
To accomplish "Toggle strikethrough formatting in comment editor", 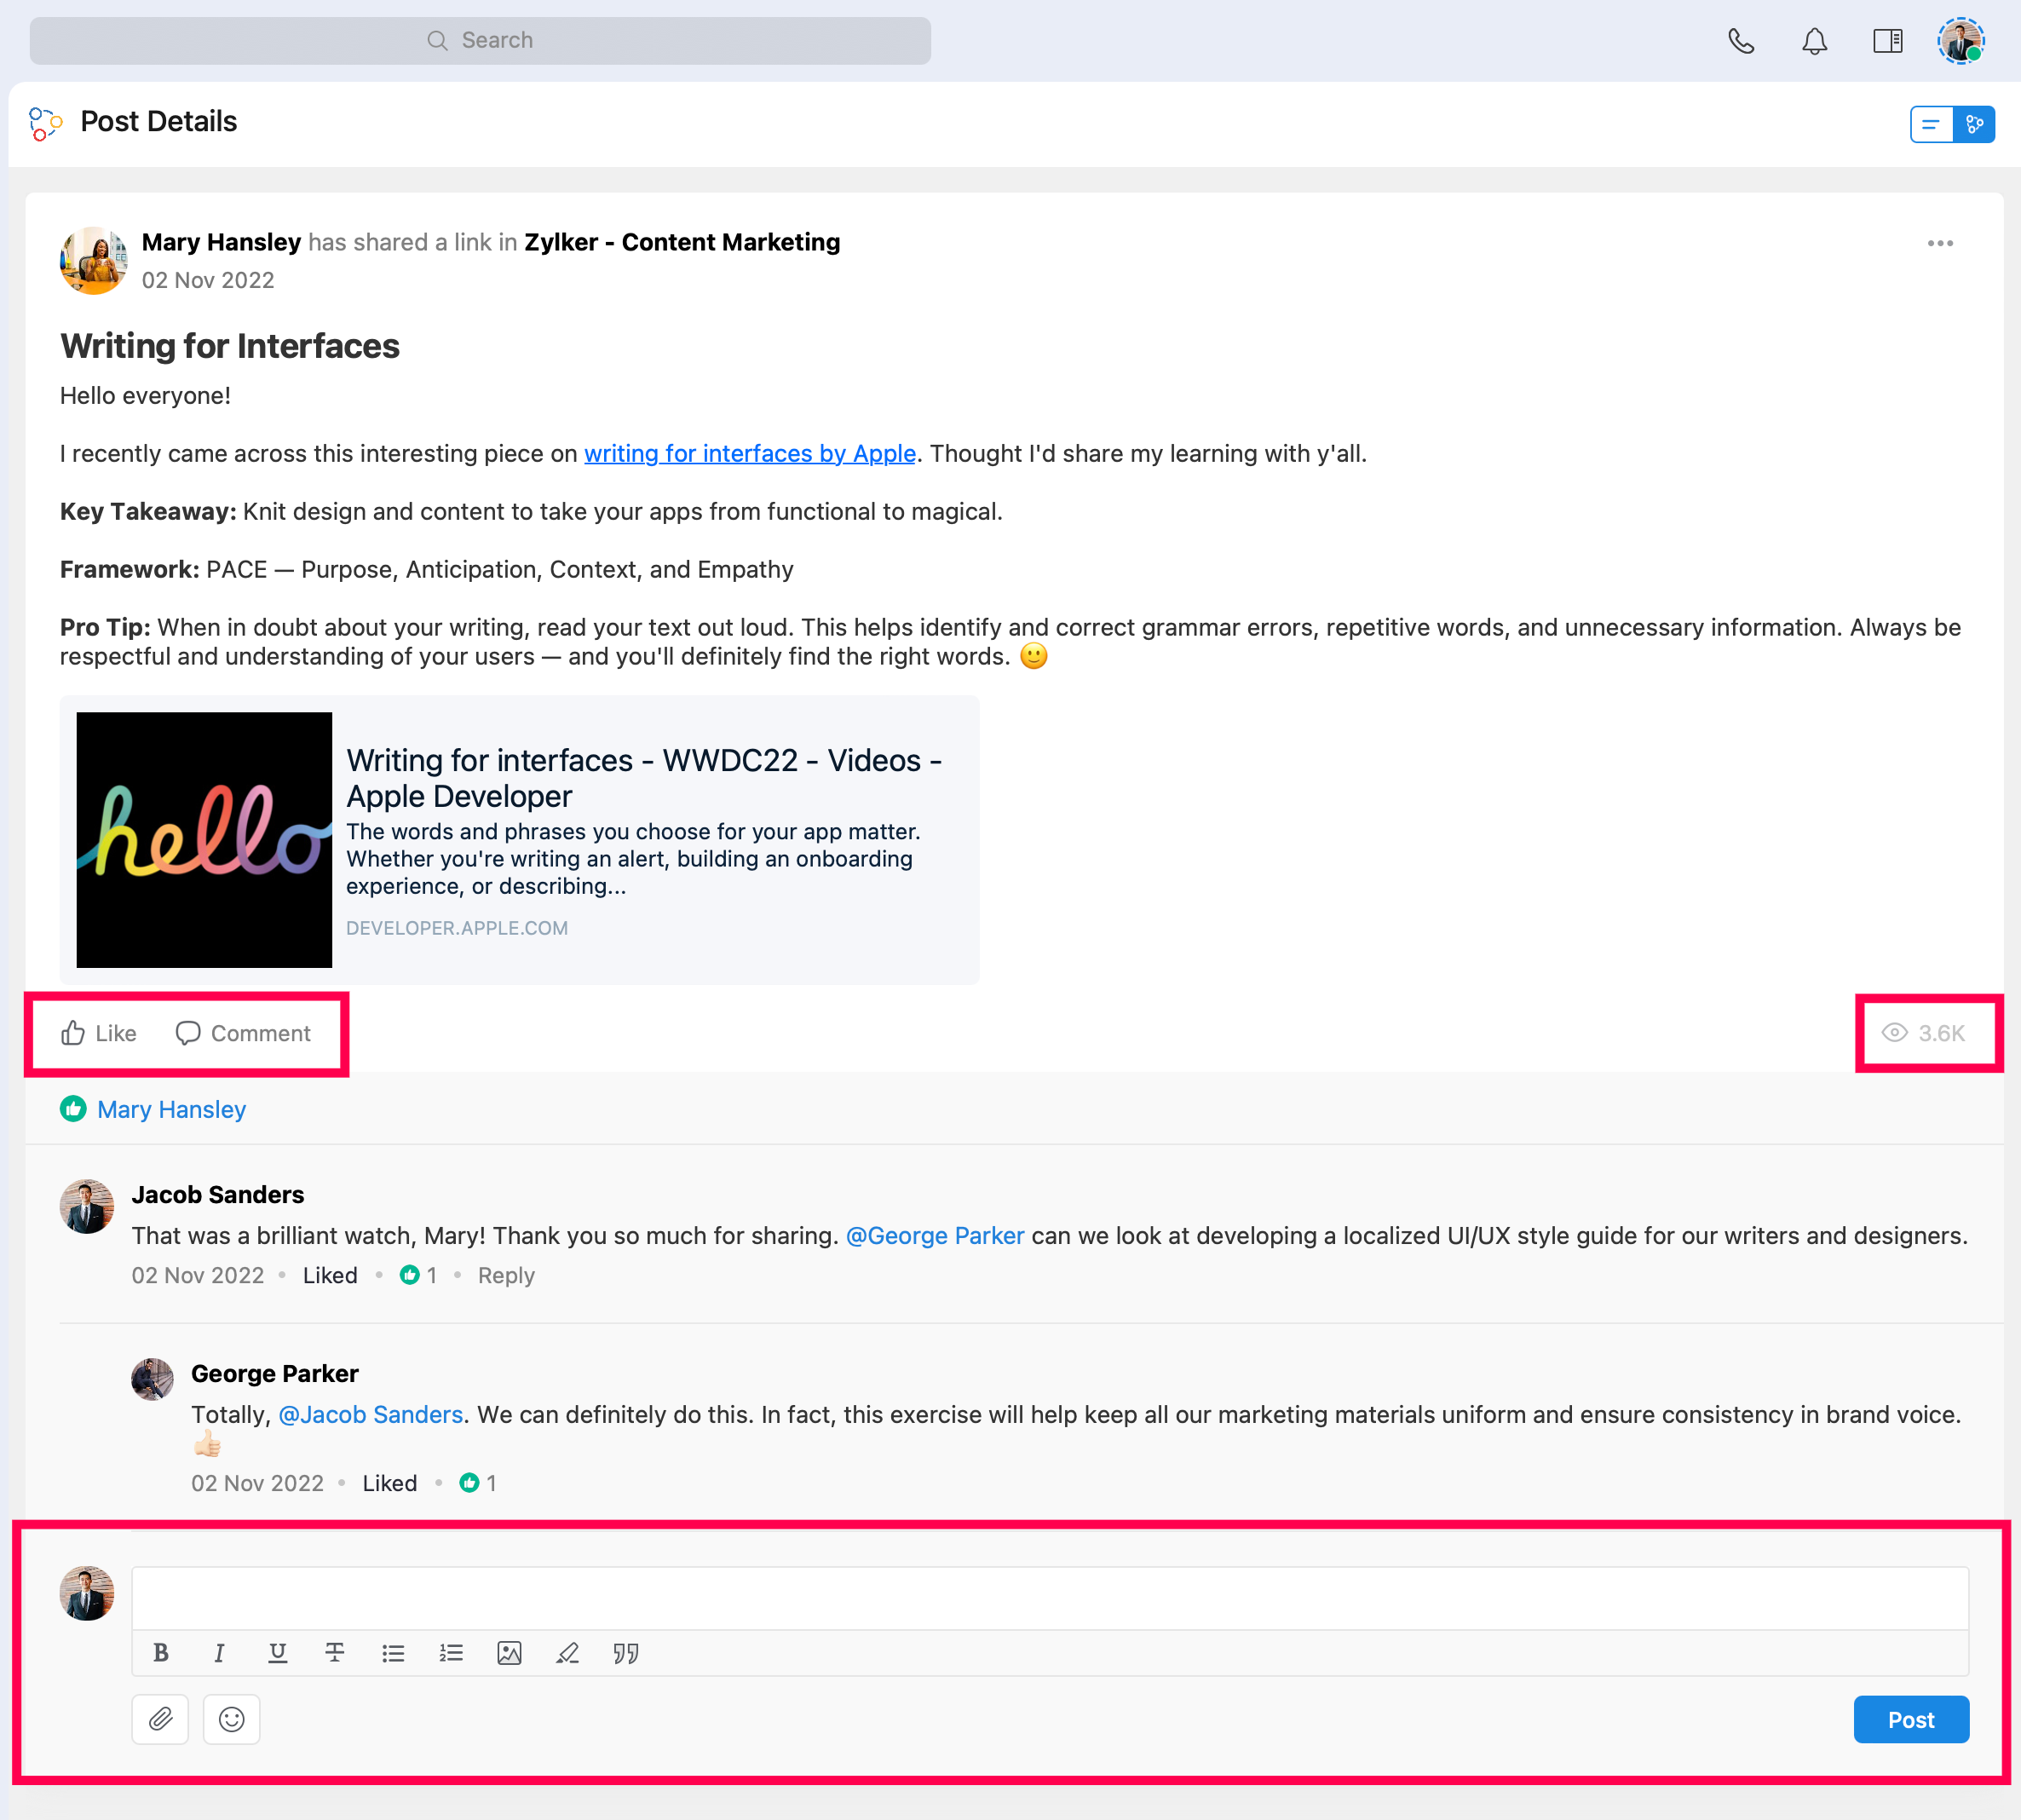I will point(335,1653).
